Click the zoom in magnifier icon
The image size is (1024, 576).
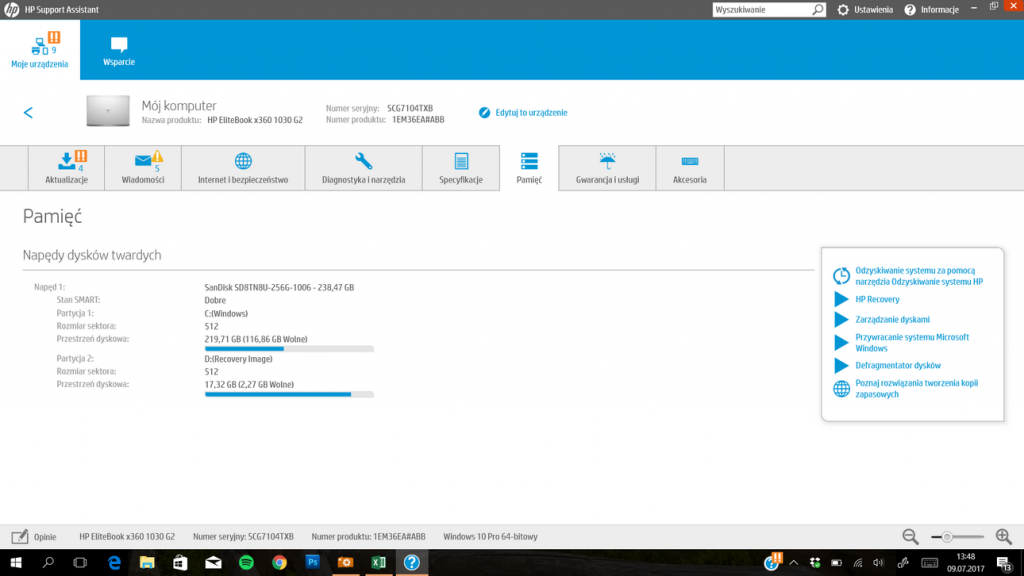click(x=1003, y=537)
